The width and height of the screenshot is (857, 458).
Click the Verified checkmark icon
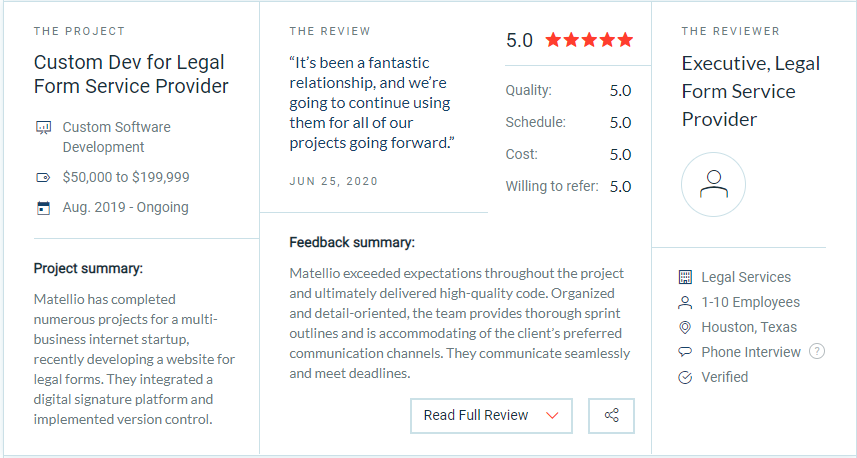[685, 377]
